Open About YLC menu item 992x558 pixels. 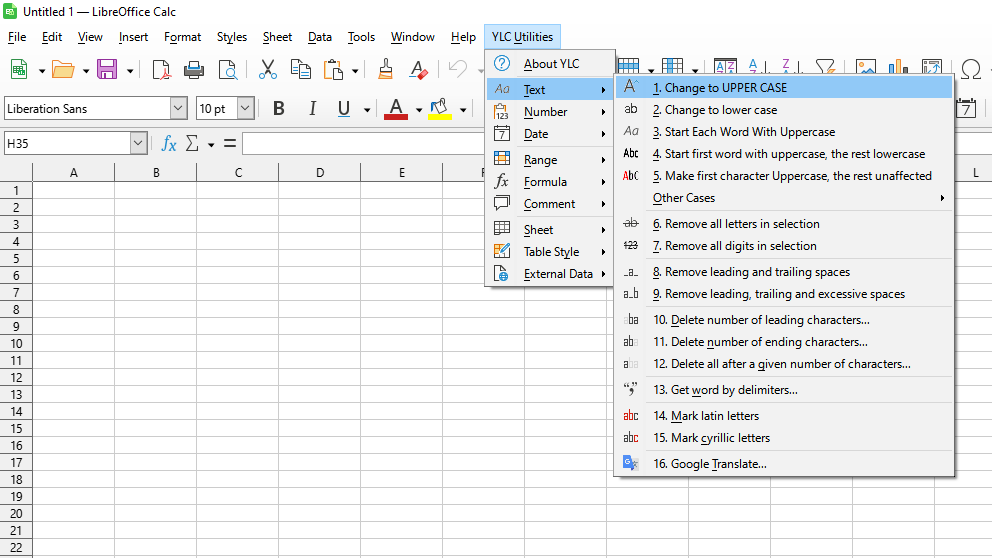coord(551,64)
